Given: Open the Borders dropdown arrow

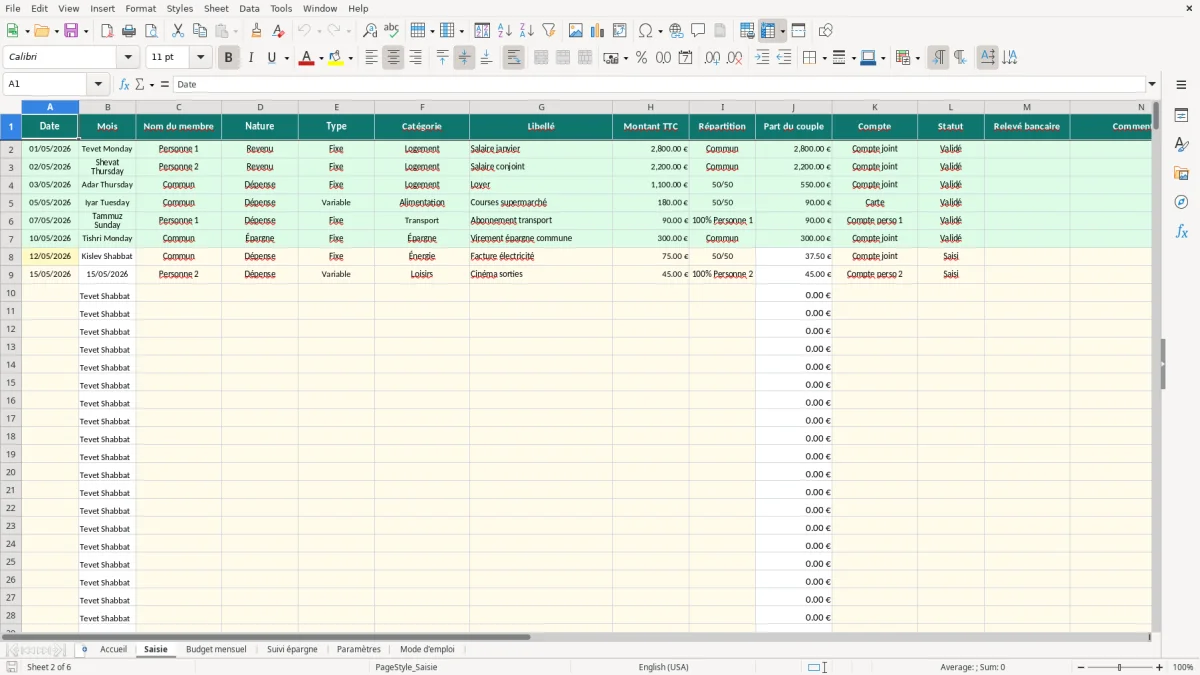Looking at the screenshot, I should click(823, 58).
